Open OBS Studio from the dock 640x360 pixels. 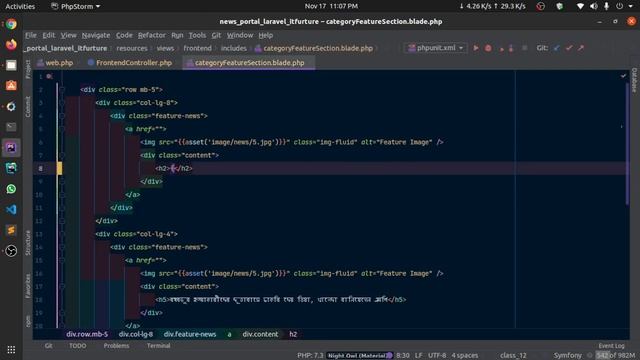(x=11, y=251)
